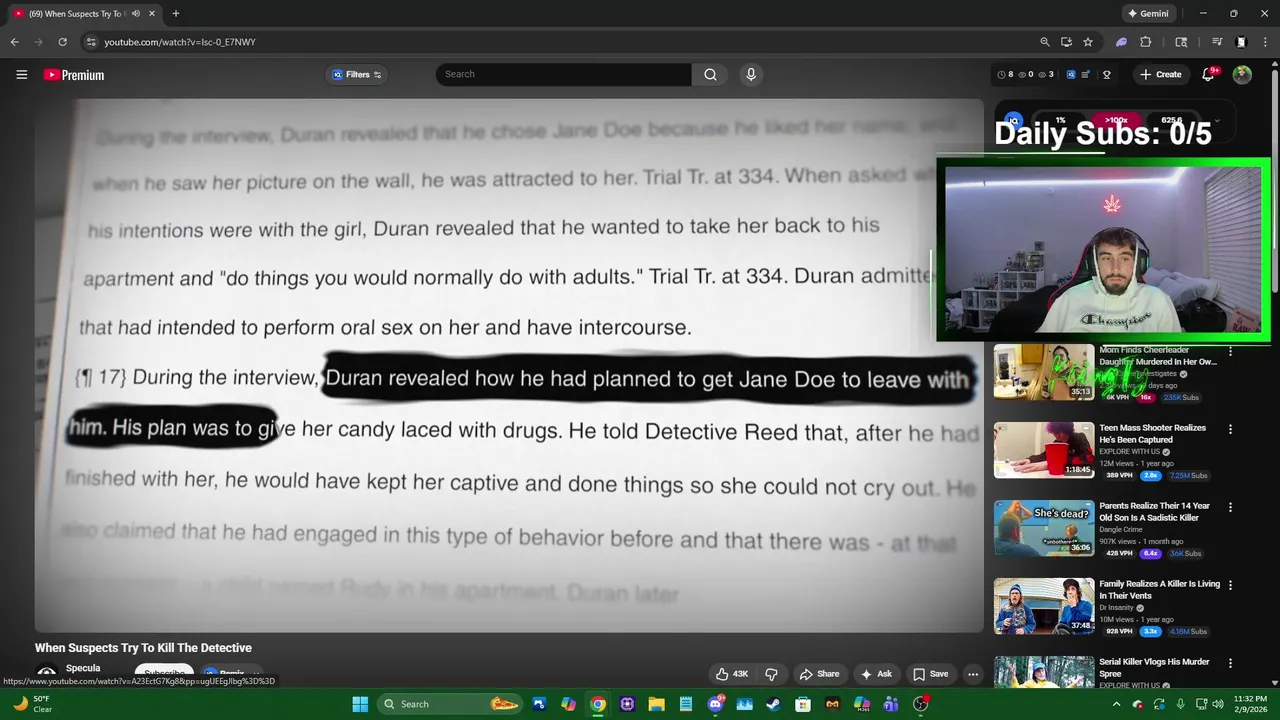The width and height of the screenshot is (1280, 720).
Task: Click the Ask button under the video
Action: point(876,674)
